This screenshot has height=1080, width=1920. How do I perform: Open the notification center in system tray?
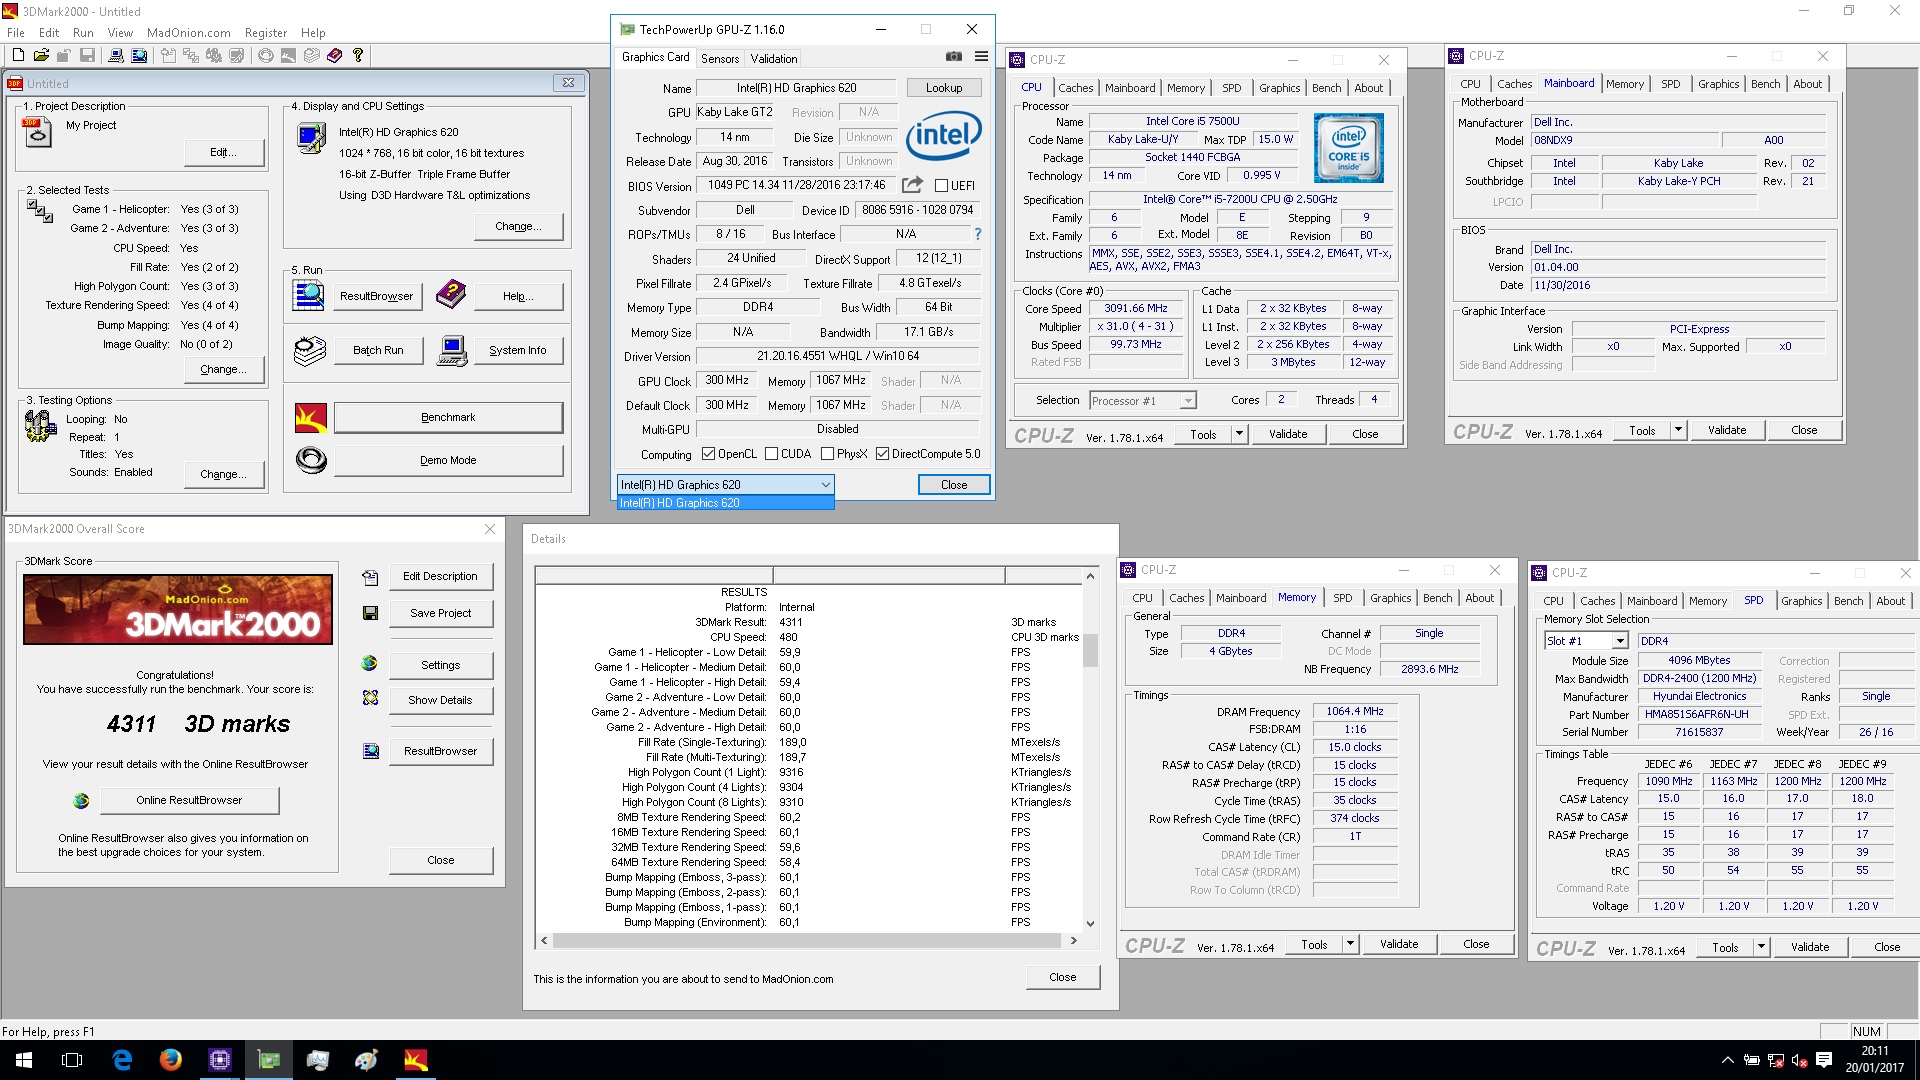coord(1823,1060)
